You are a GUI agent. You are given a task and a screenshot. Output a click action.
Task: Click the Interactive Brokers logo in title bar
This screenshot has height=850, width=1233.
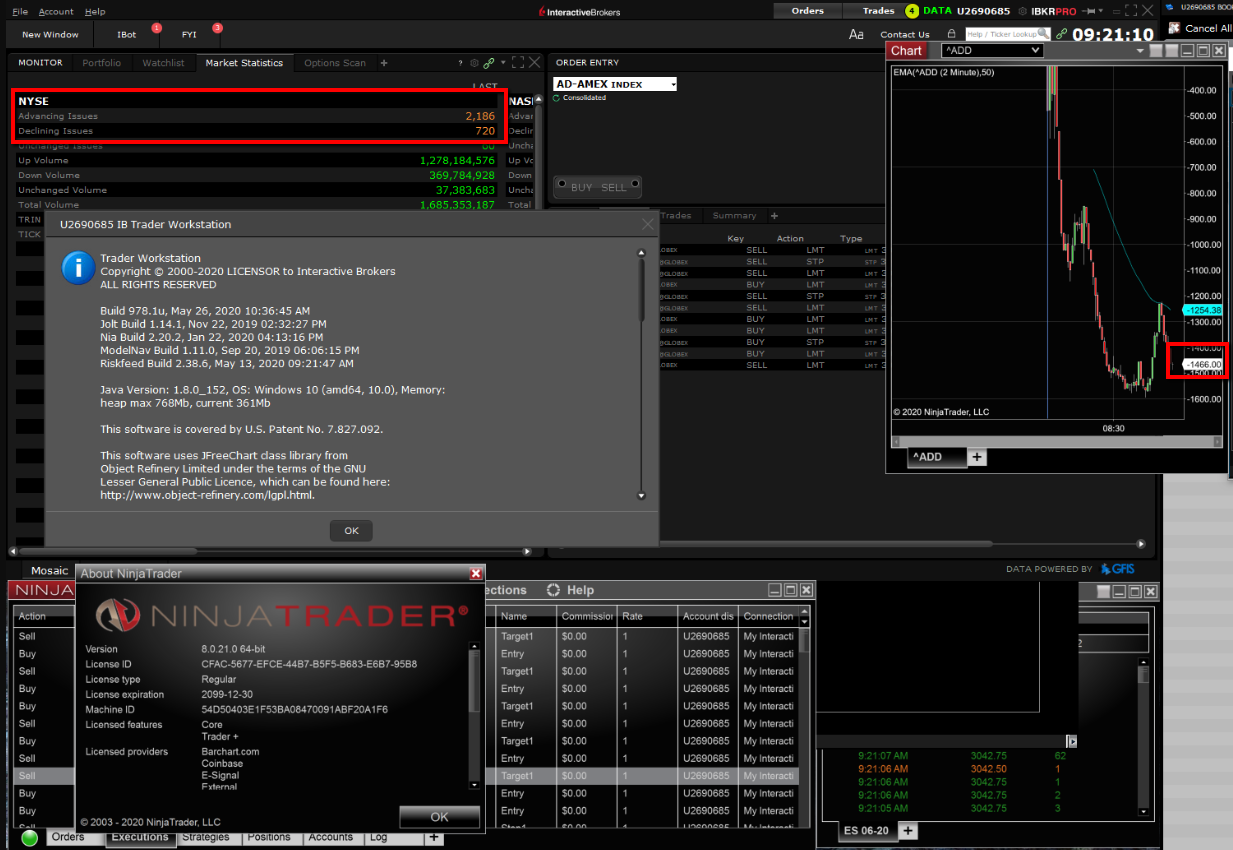[x=579, y=11]
